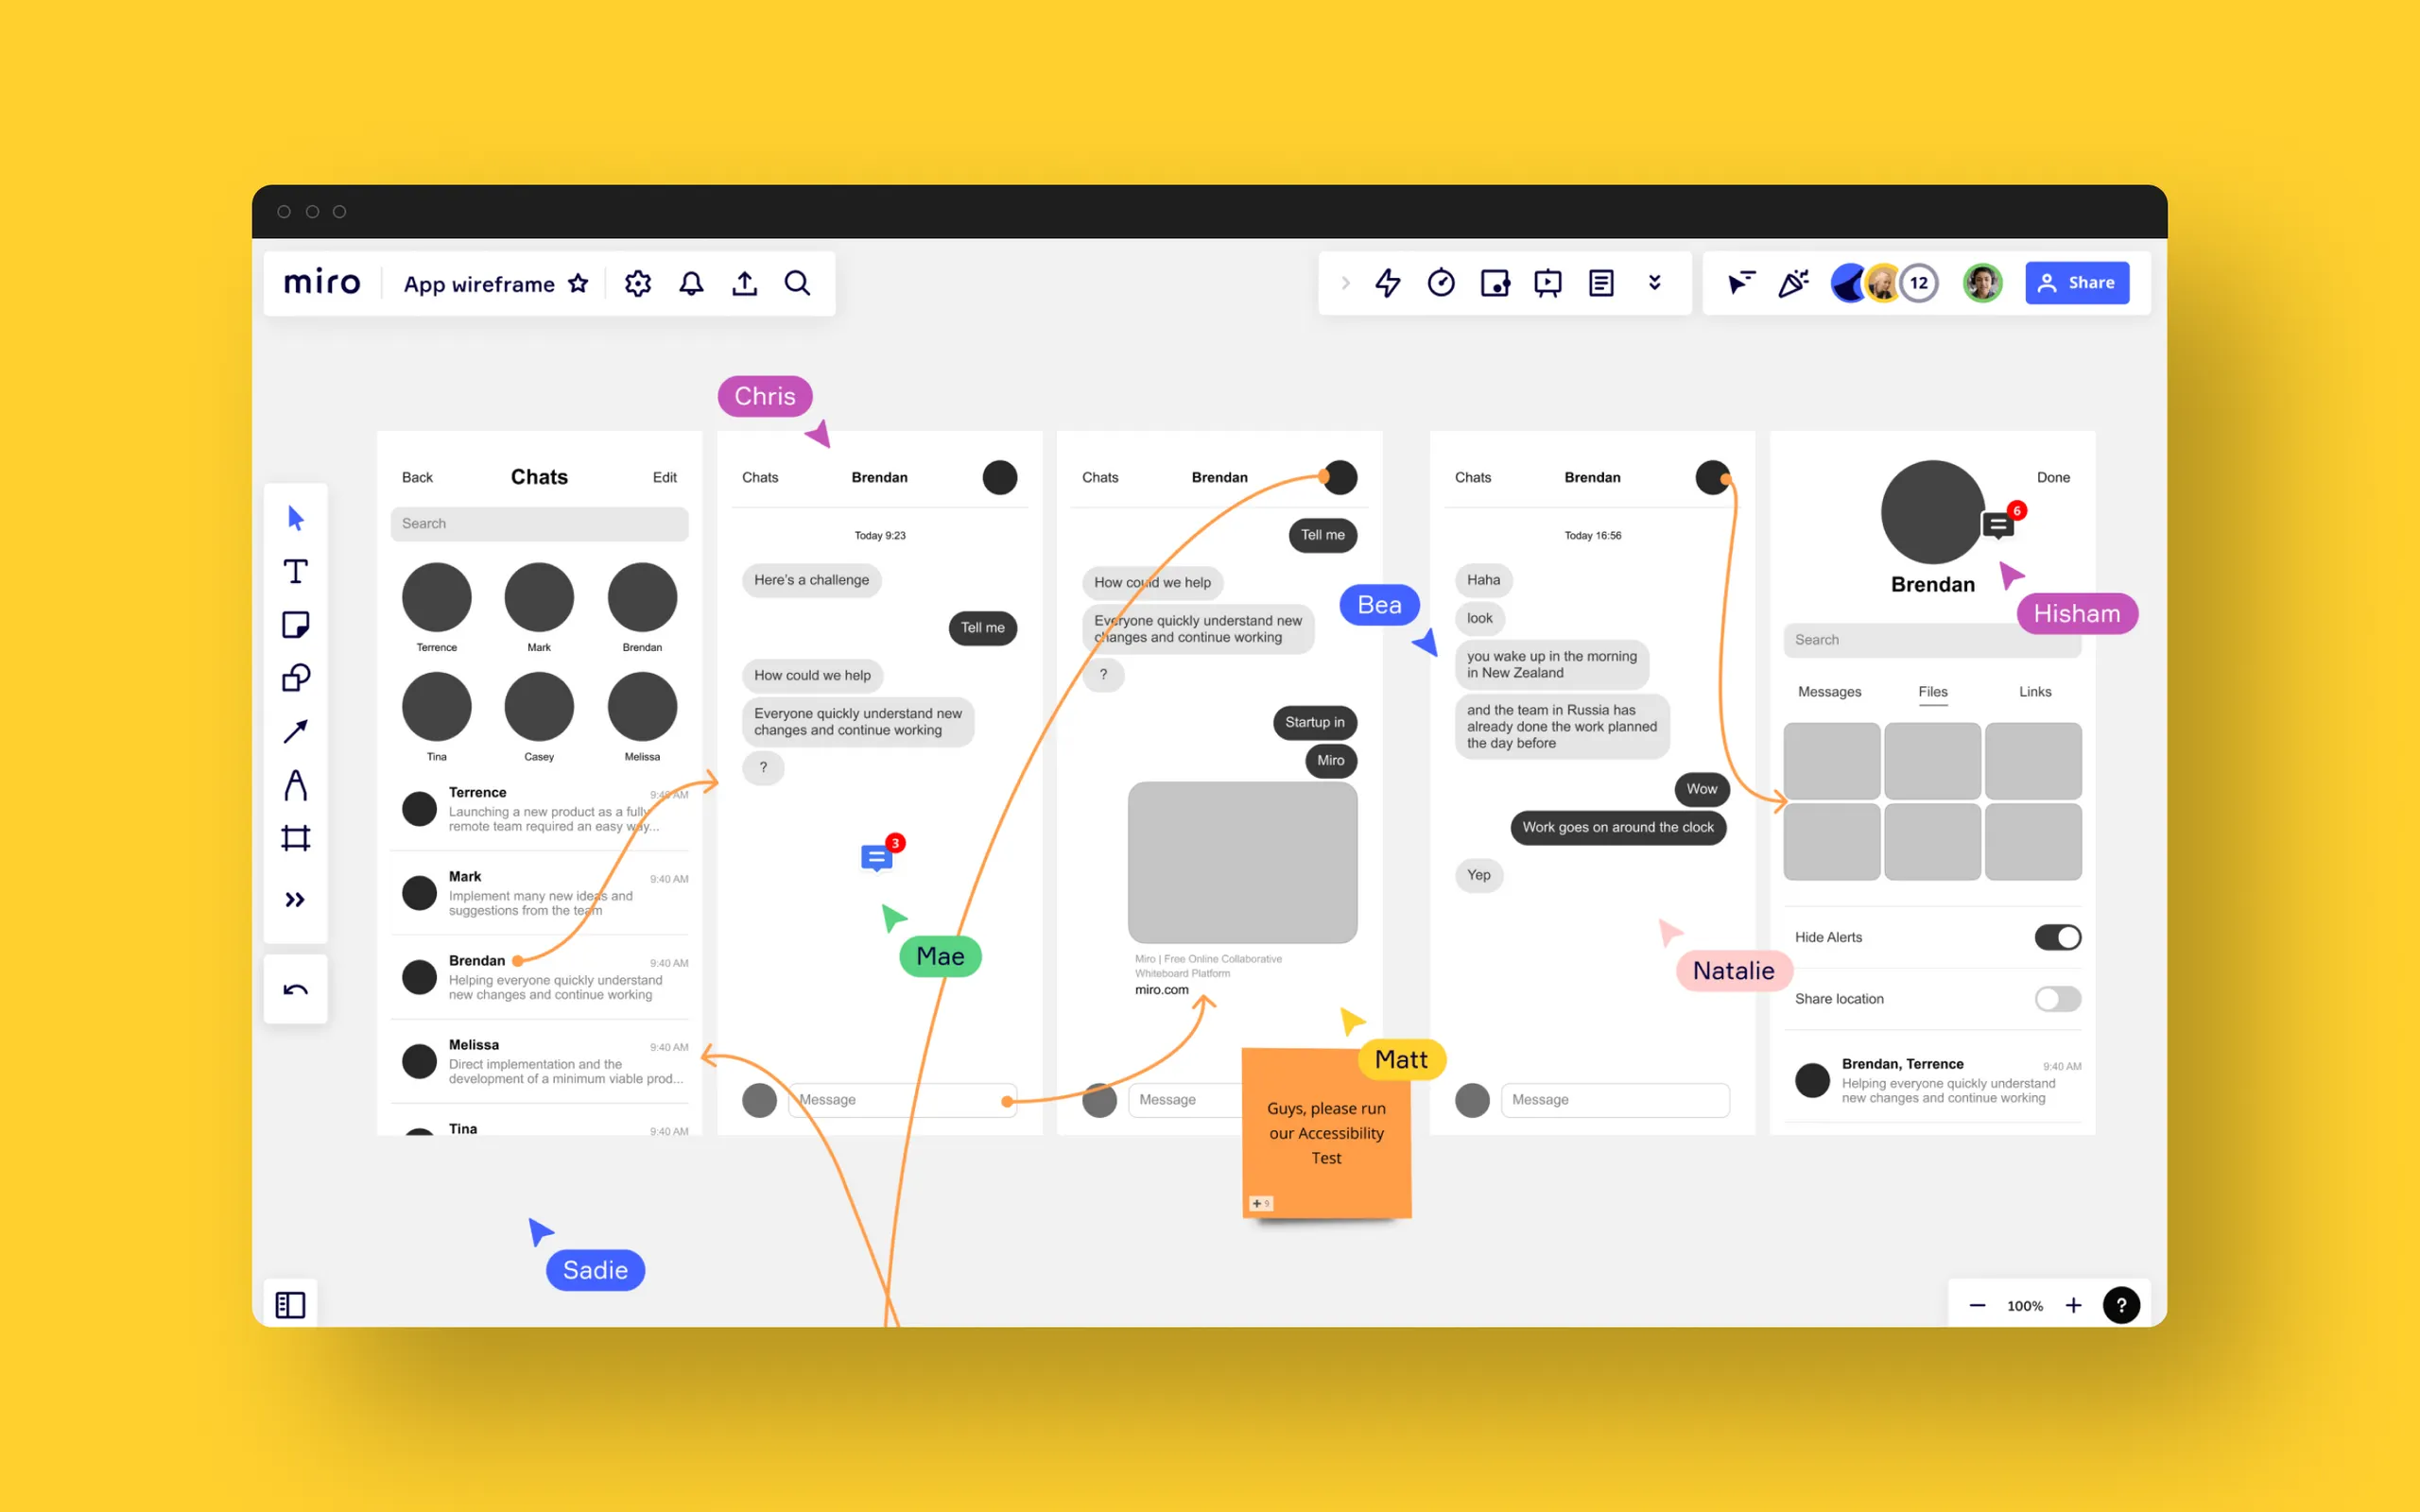Select the Shapes tool
Image resolution: width=2420 pixels, height=1512 pixels.
[x=295, y=678]
